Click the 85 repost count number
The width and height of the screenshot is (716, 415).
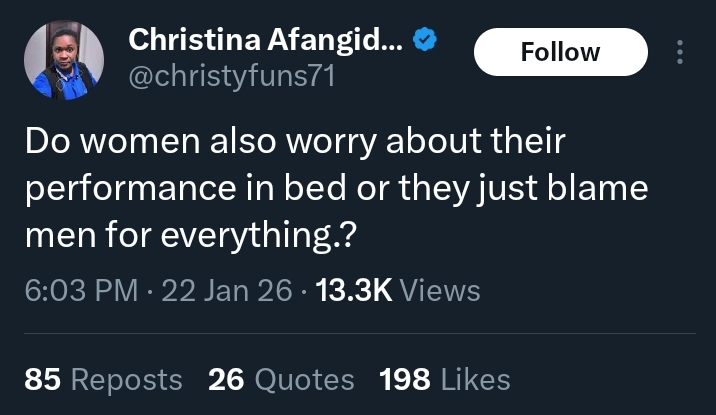pos(41,380)
